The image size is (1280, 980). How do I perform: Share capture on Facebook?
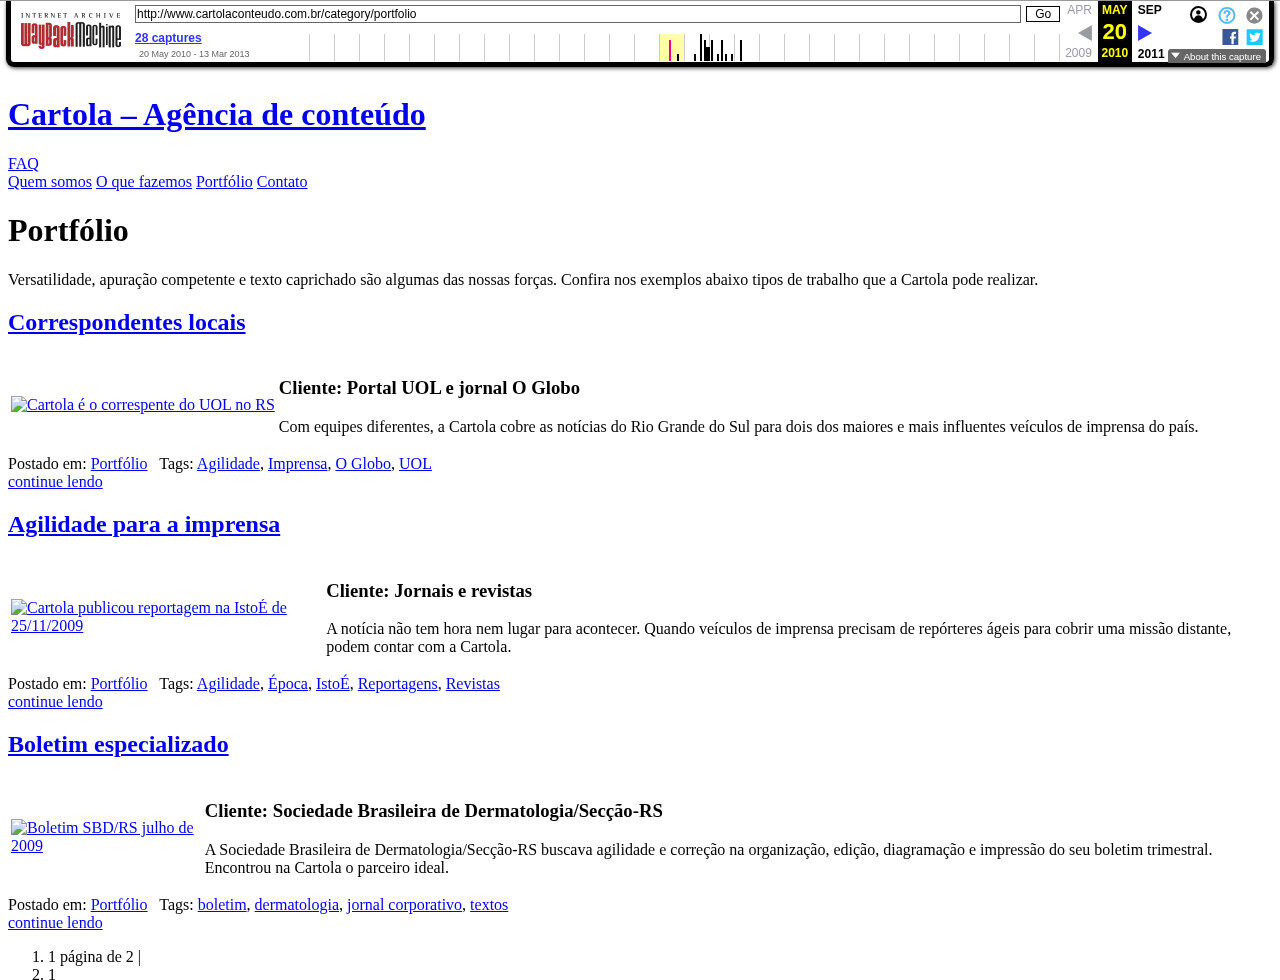pos(1230,37)
